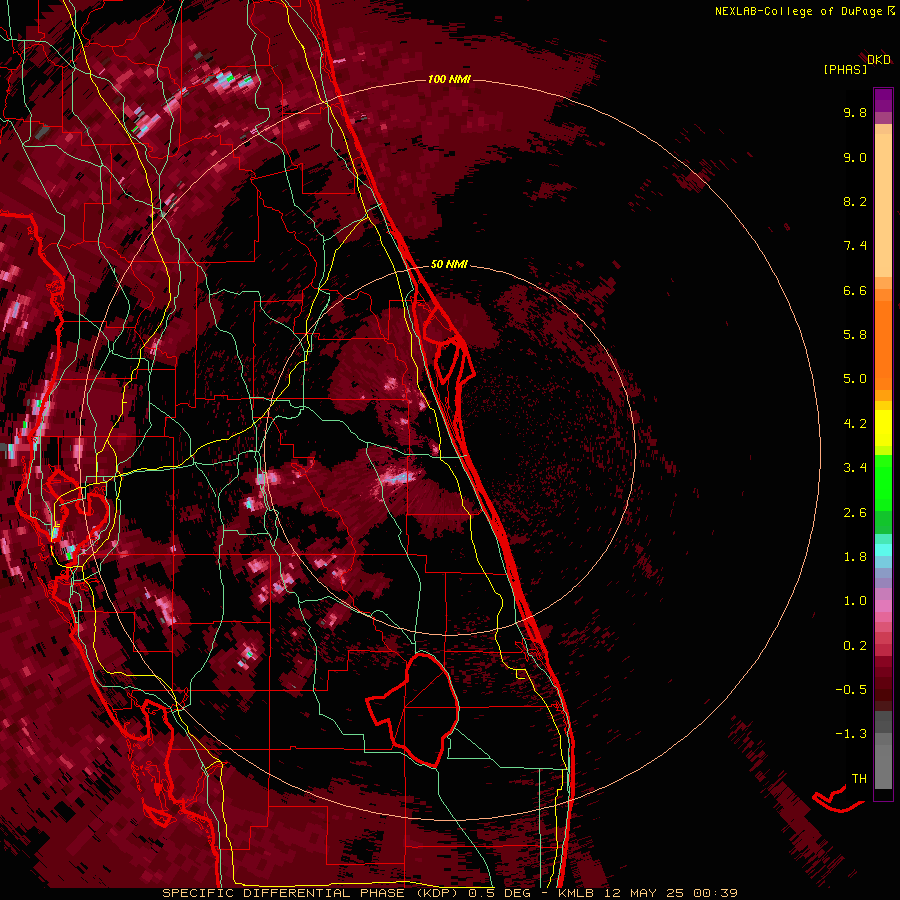This screenshot has height=900, width=900.
Task: Click the 50 NMI range ring label
Action: point(449,264)
